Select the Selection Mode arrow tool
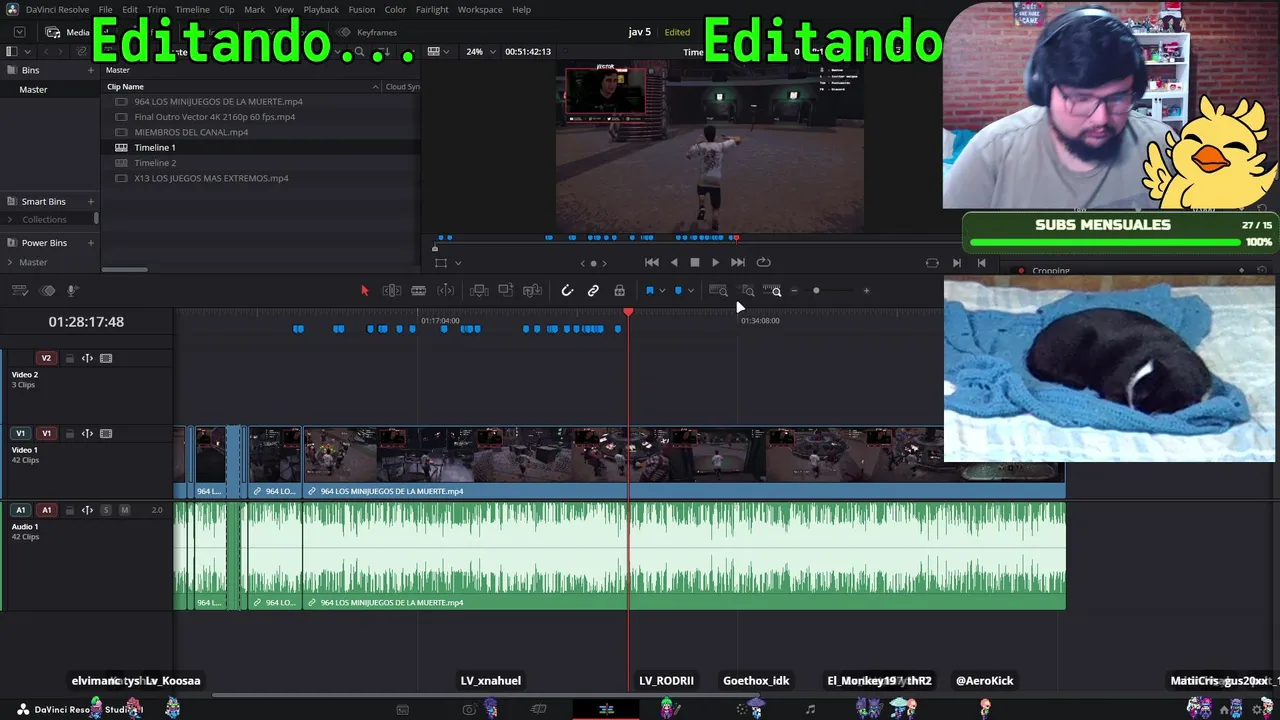This screenshot has height=720, width=1280. (364, 291)
